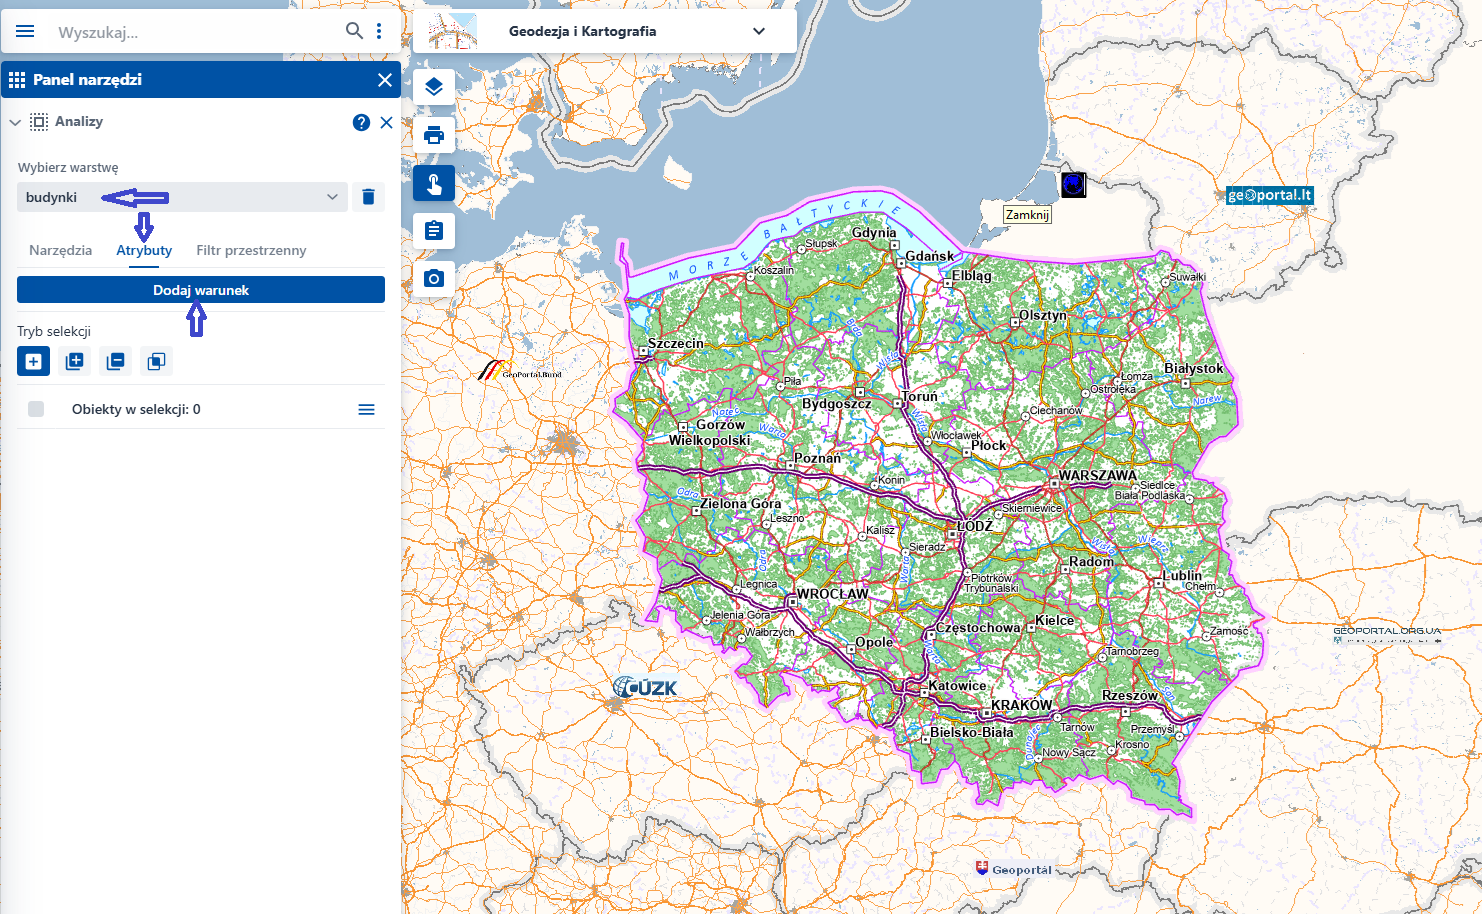
Task: Click the search magnifier icon
Action: [354, 31]
